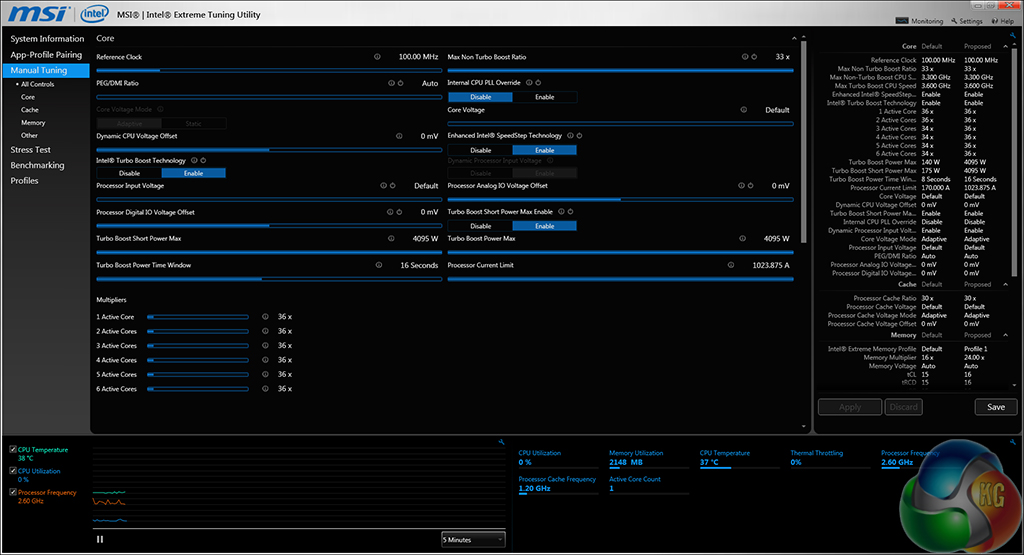Click the info icon for 1 Active Core multiplier
1024x555 pixels.
point(265,317)
